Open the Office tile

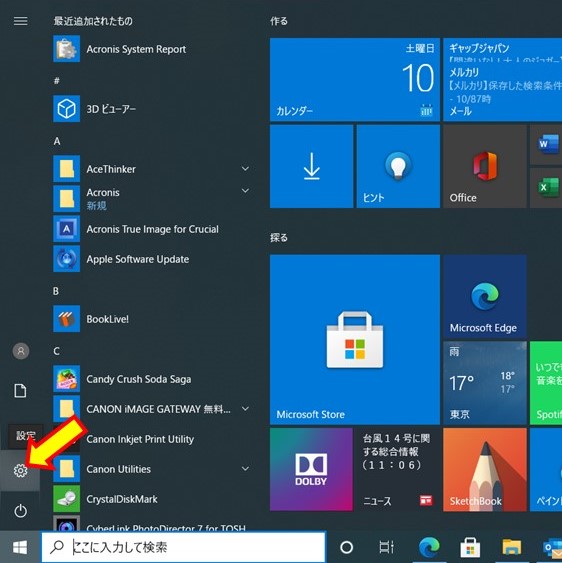[x=485, y=166]
